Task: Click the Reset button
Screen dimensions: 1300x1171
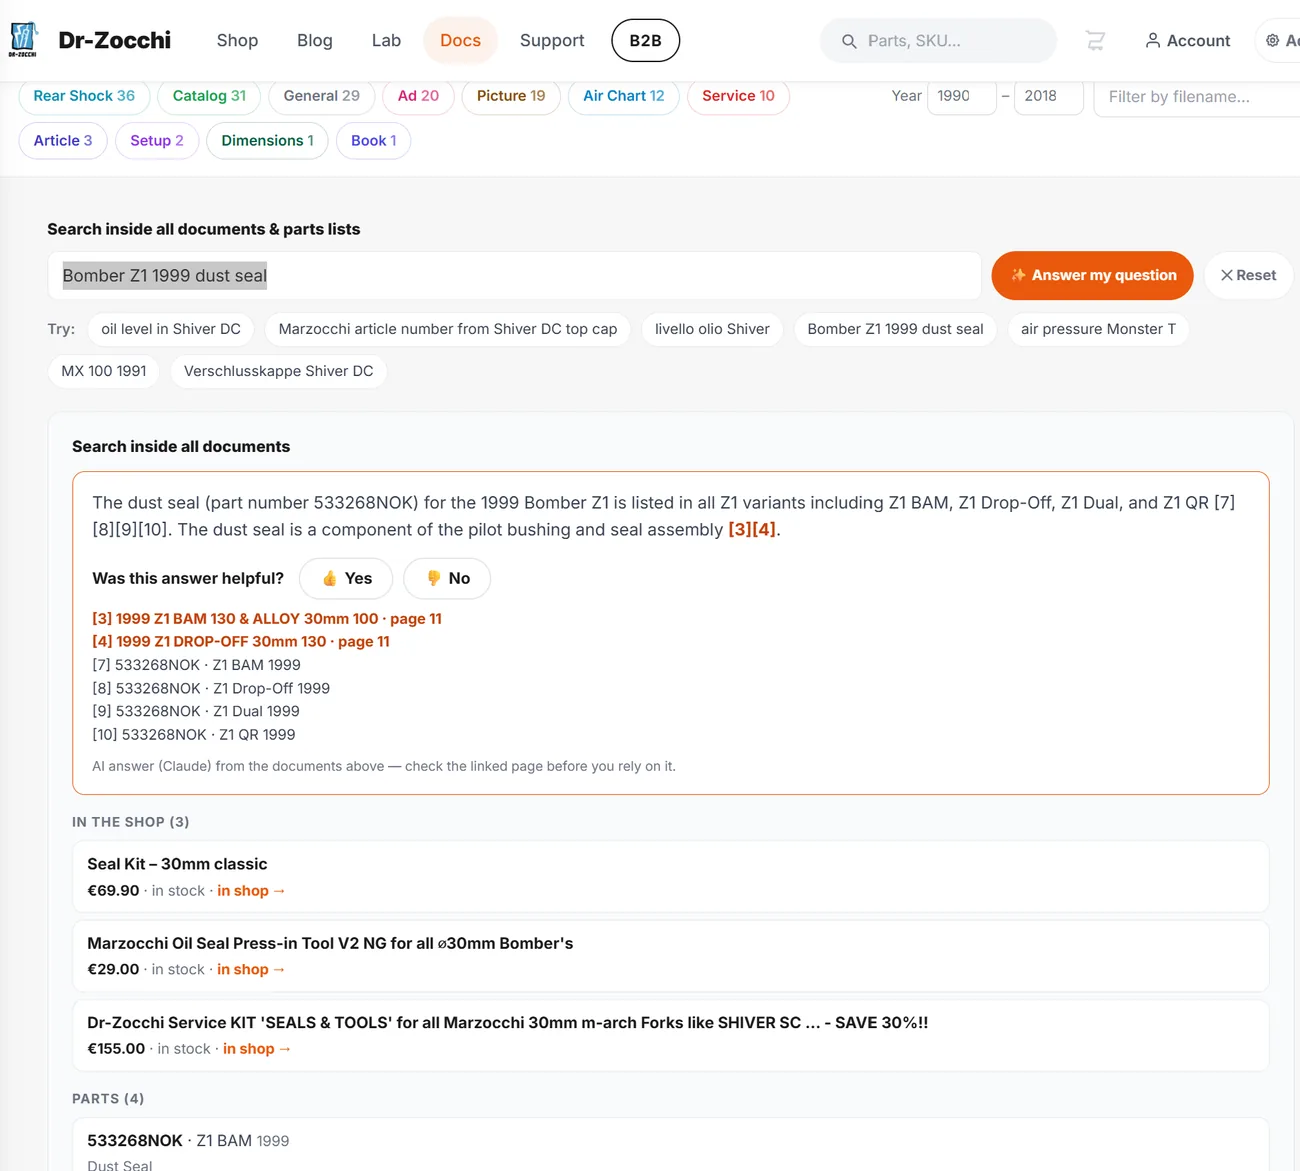Action: [x=1248, y=275]
